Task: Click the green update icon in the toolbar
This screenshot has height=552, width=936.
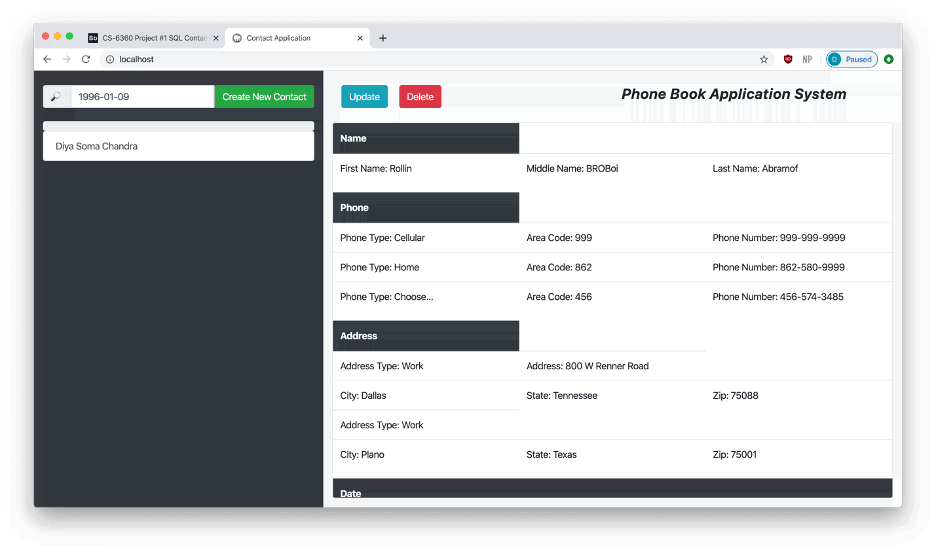Action: coord(888,59)
